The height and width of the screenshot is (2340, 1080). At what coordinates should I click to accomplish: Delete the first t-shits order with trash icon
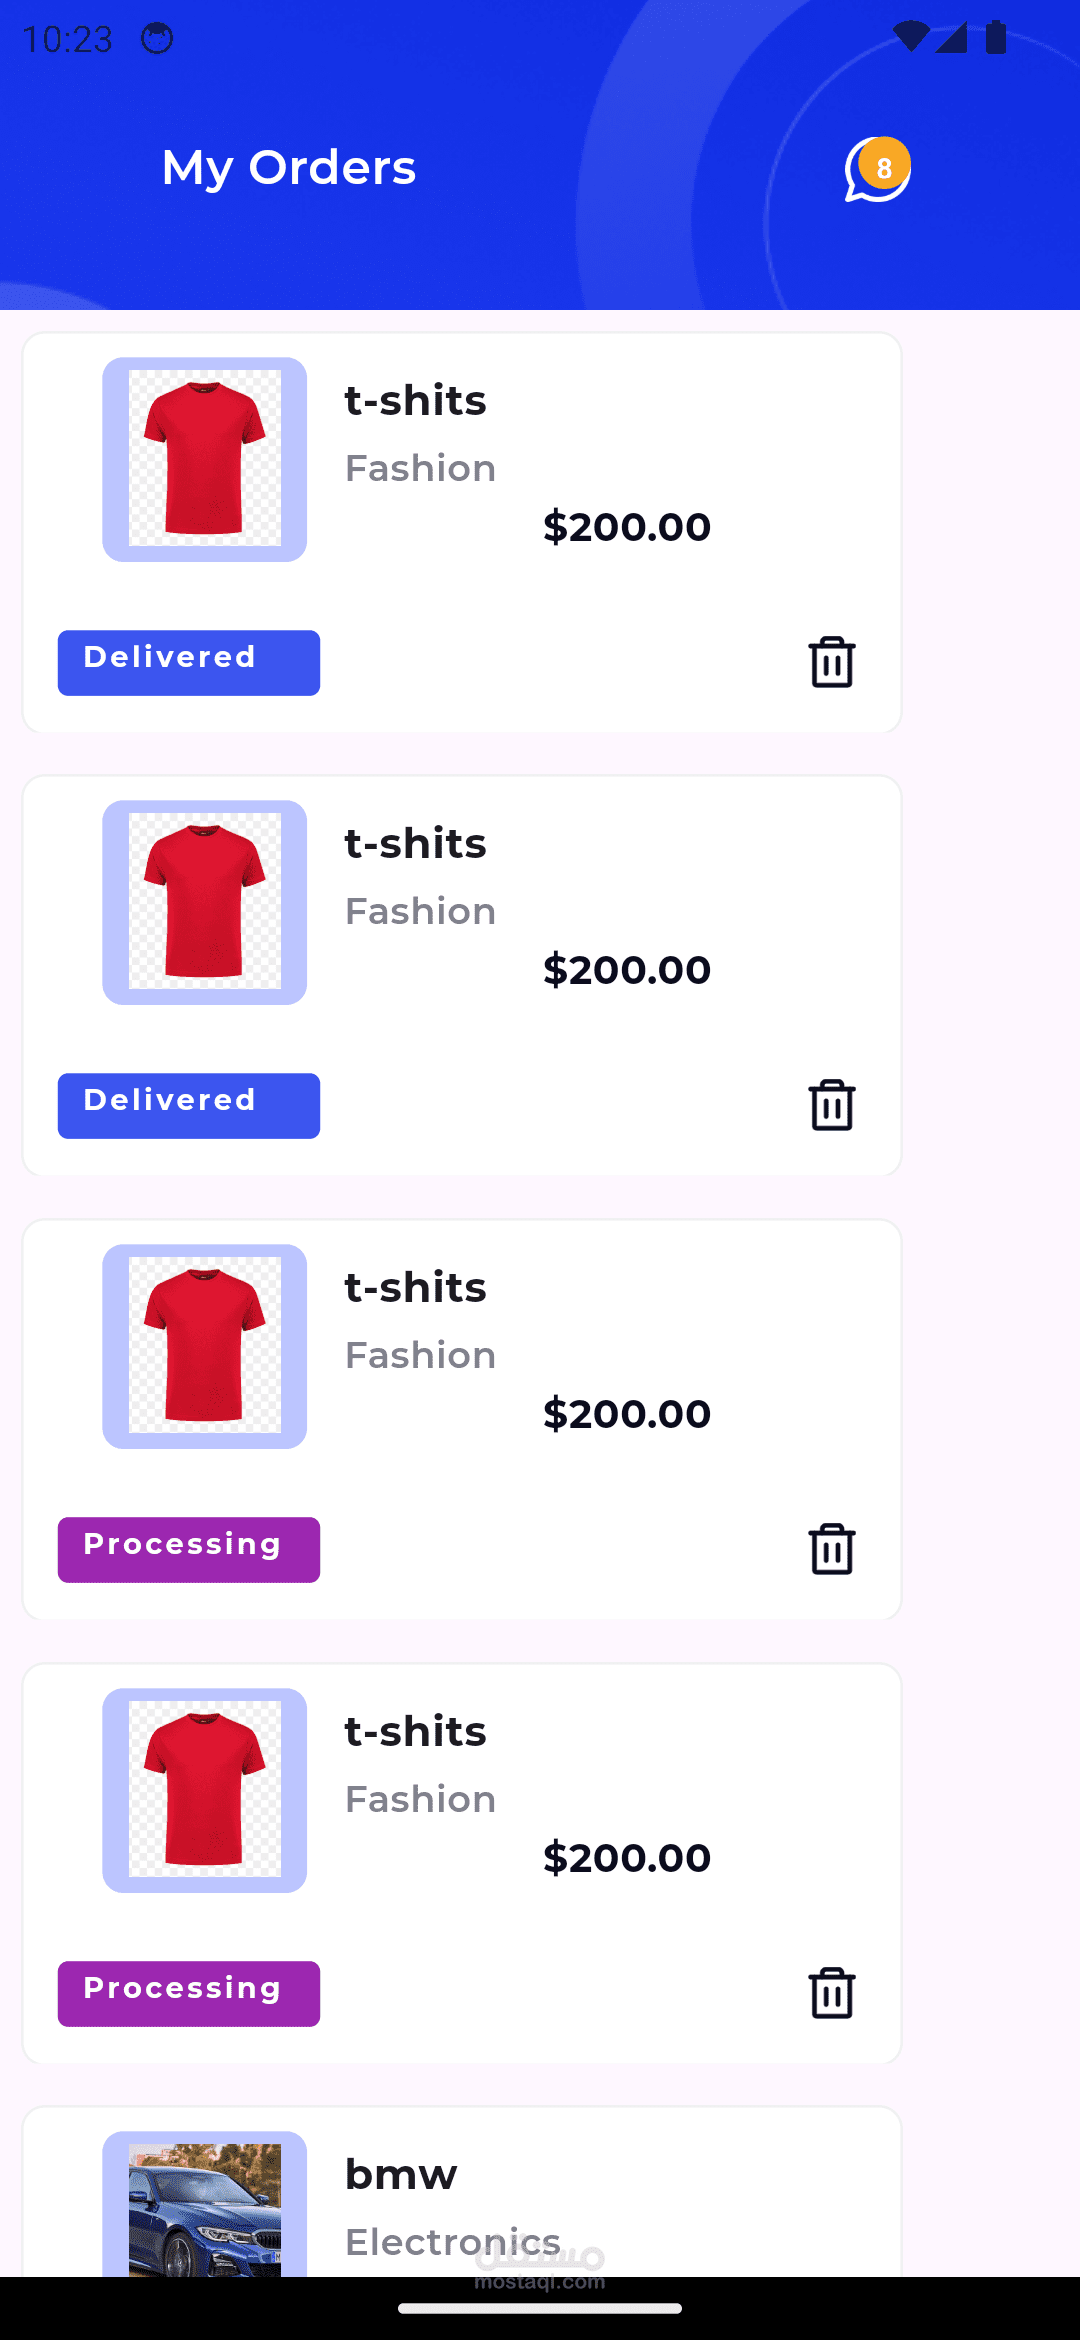[x=831, y=662]
